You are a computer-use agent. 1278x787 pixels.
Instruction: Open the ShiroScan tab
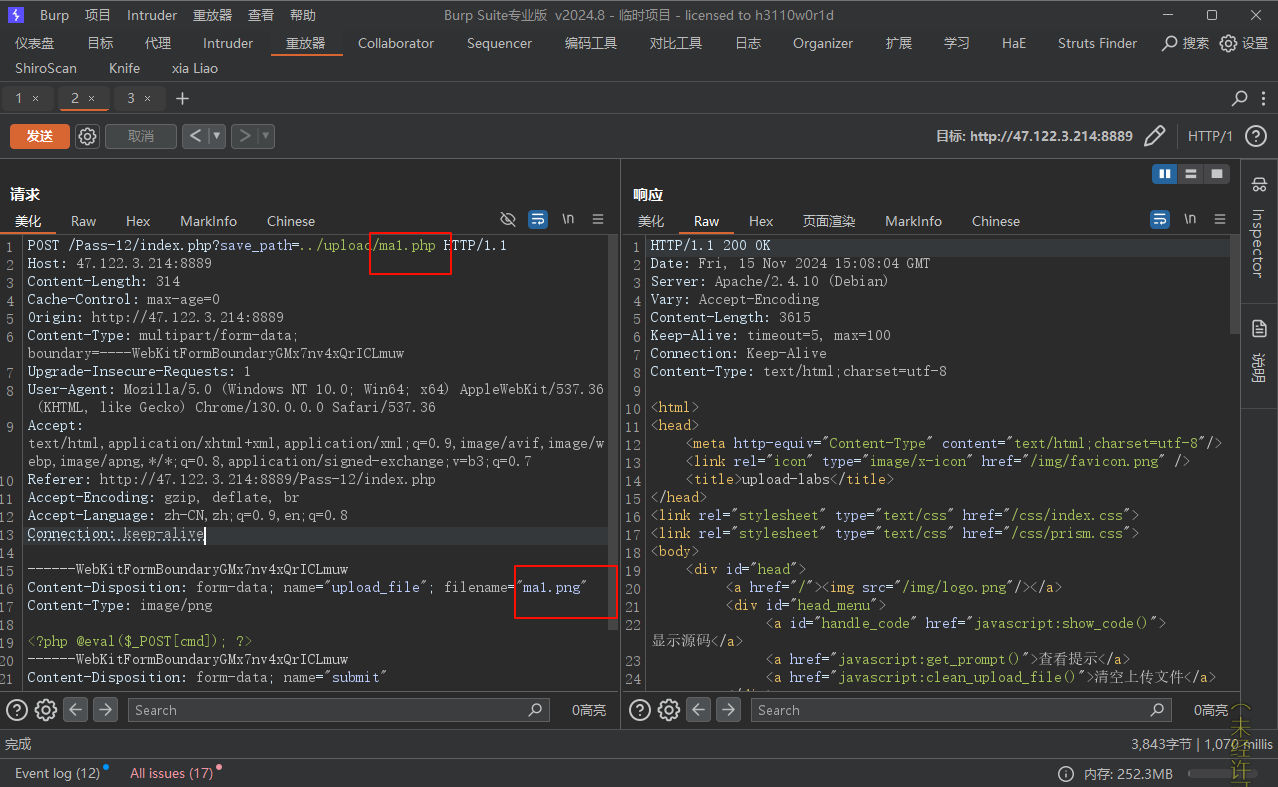click(46, 68)
